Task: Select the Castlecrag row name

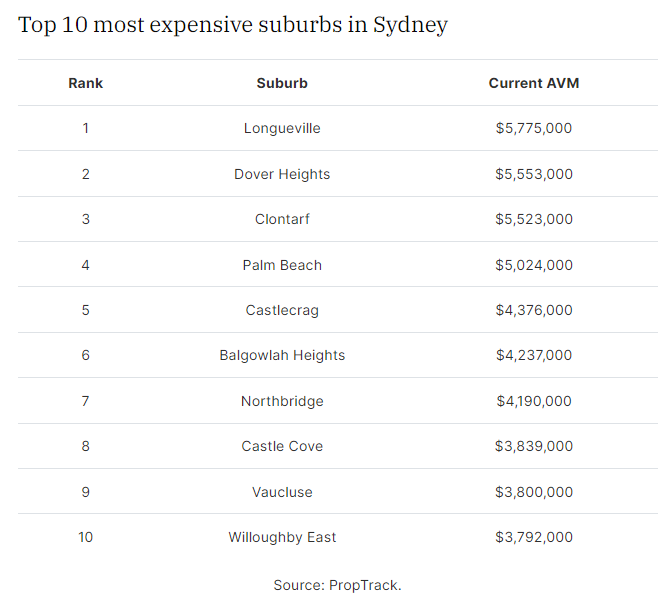Action: click(282, 310)
